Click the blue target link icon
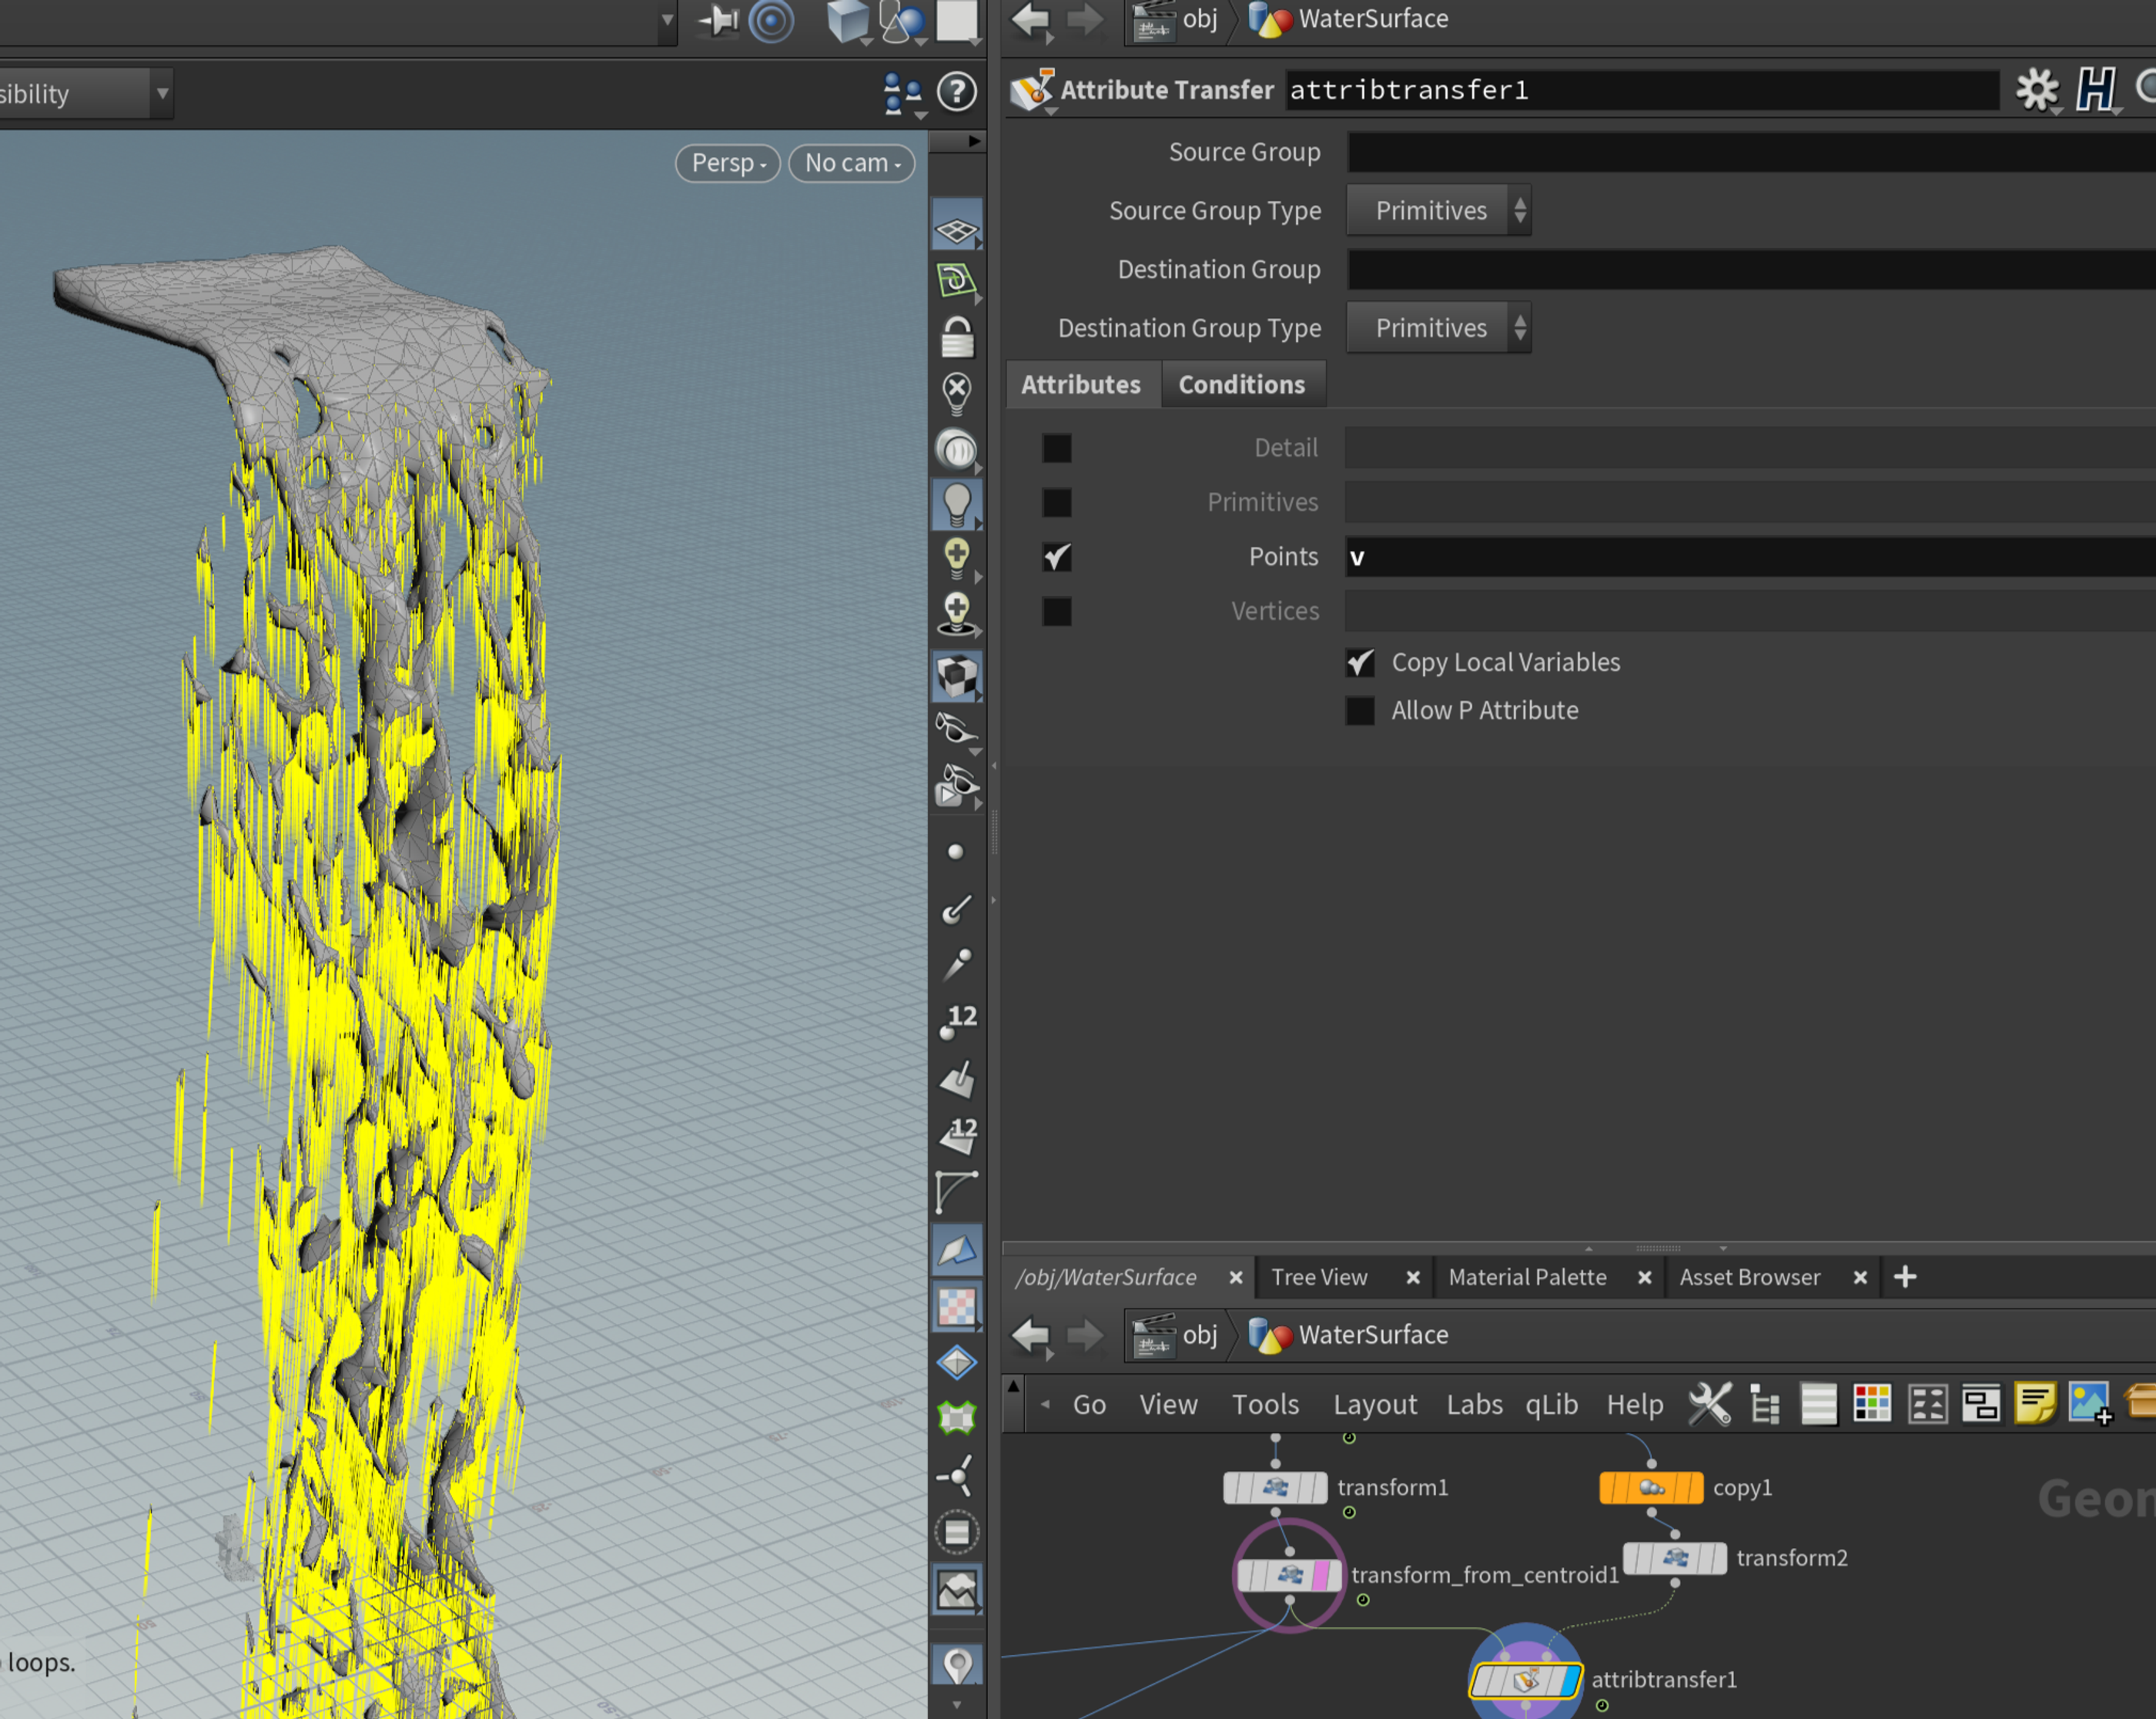This screenshot has height=1719, width=2156. (771, 20)
